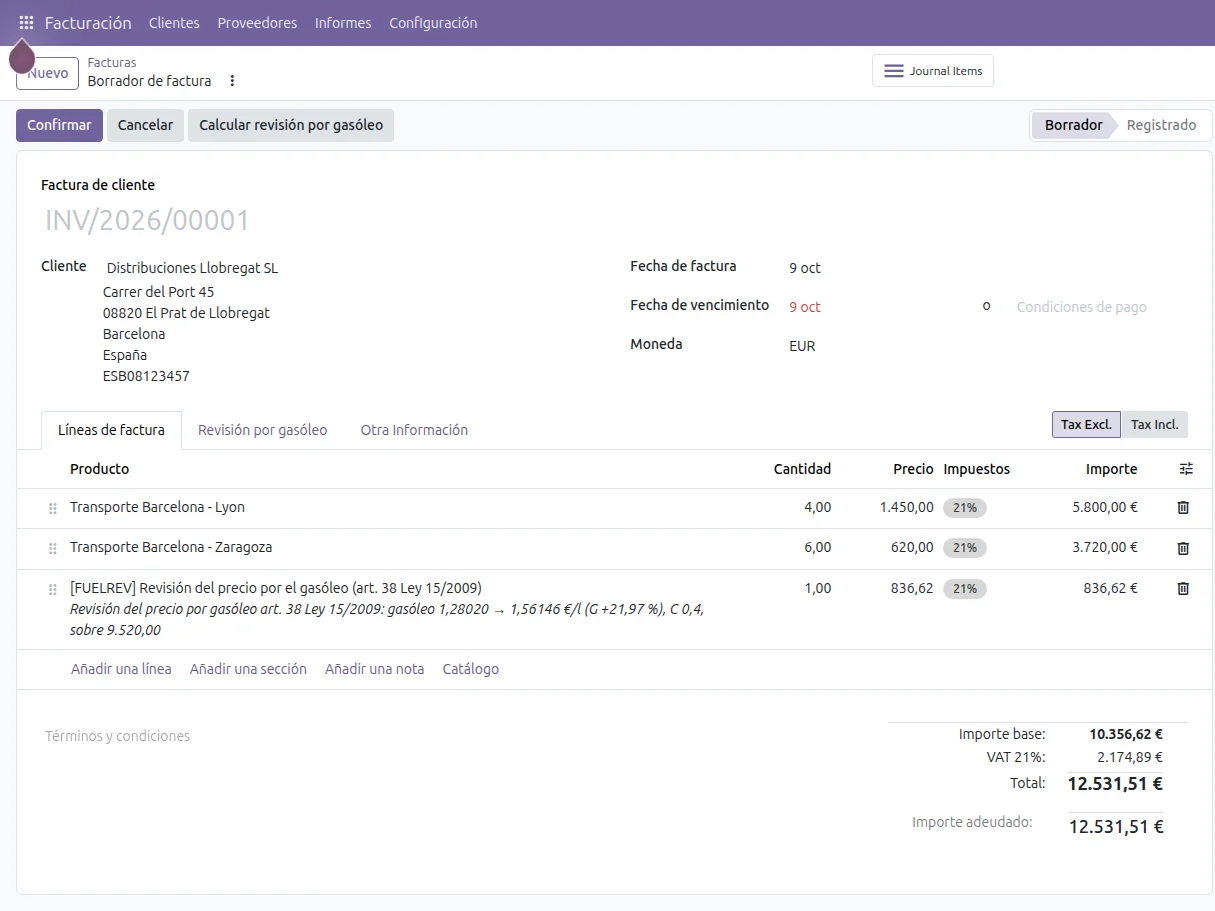Open the Proveedores menu
The height and width of the screenshot is (911, 1215).
pyautogui.click(x=257, y=22)
